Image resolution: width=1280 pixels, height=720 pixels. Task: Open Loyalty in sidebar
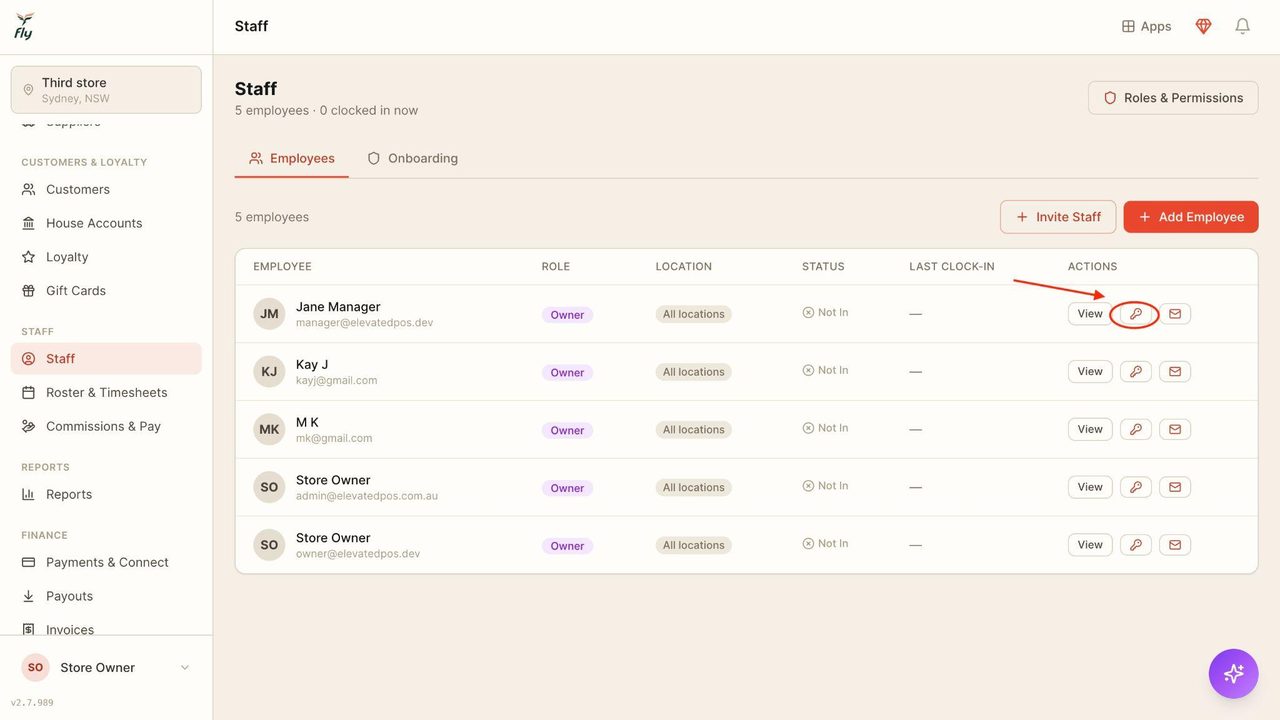106,257
